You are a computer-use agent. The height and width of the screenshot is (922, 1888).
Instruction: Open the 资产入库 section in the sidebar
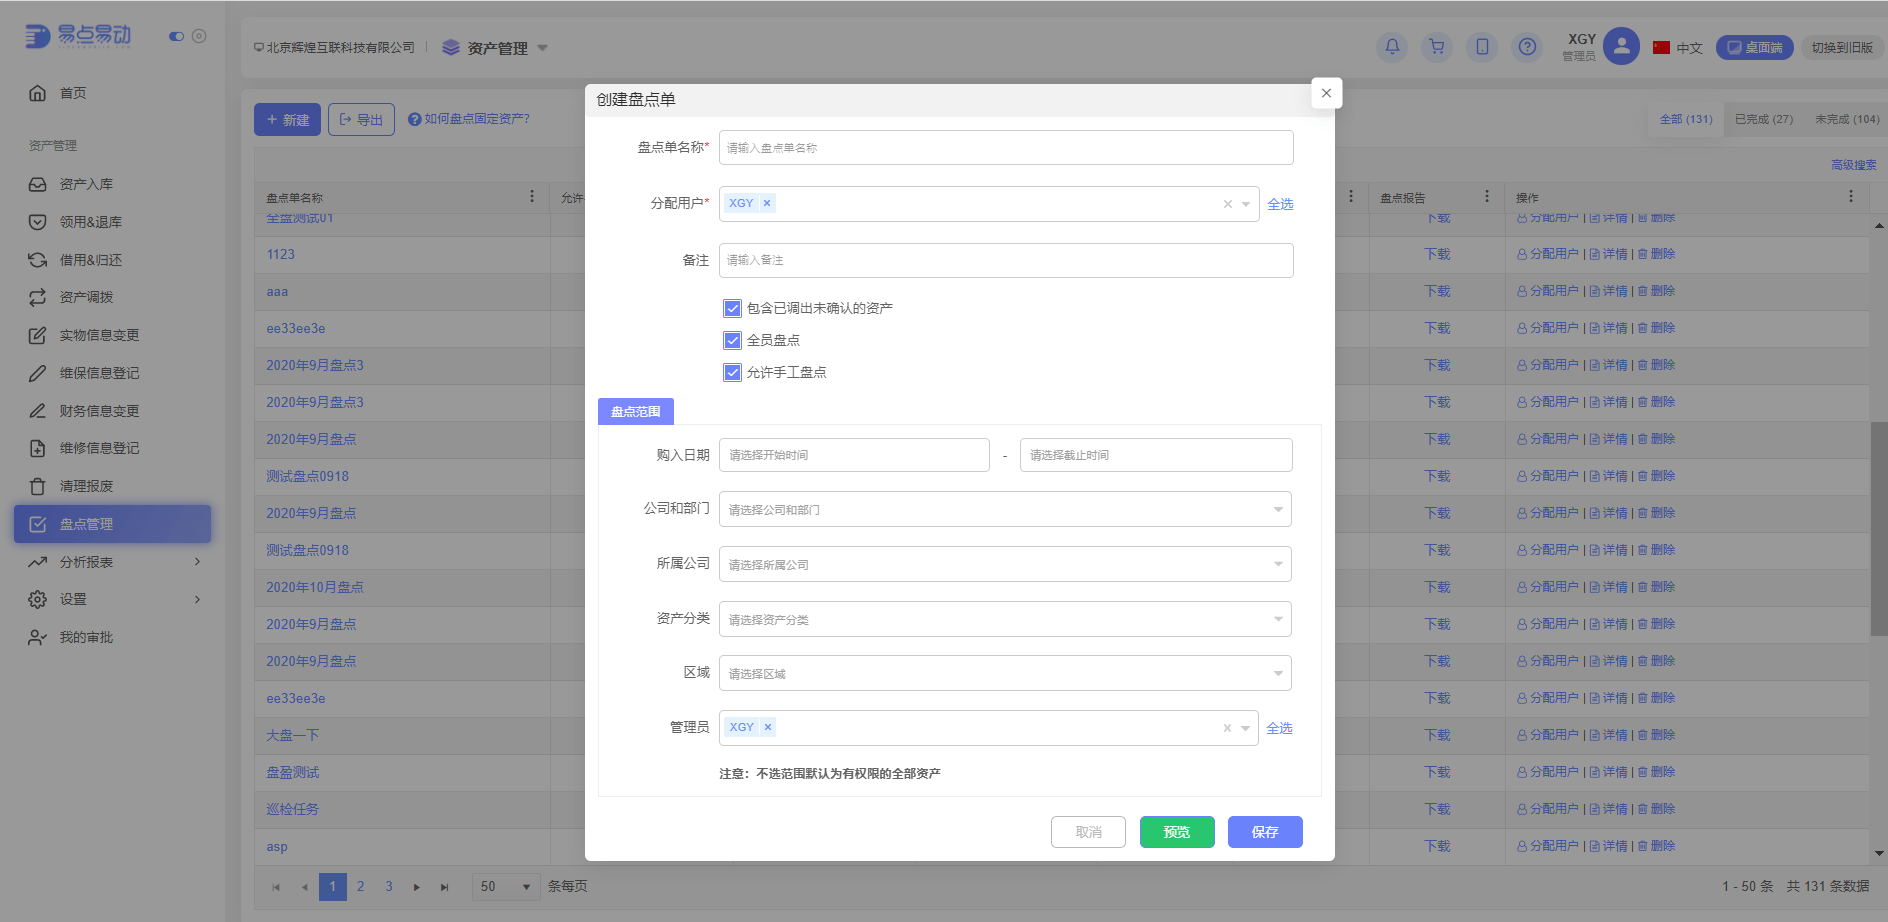point(87,184)
